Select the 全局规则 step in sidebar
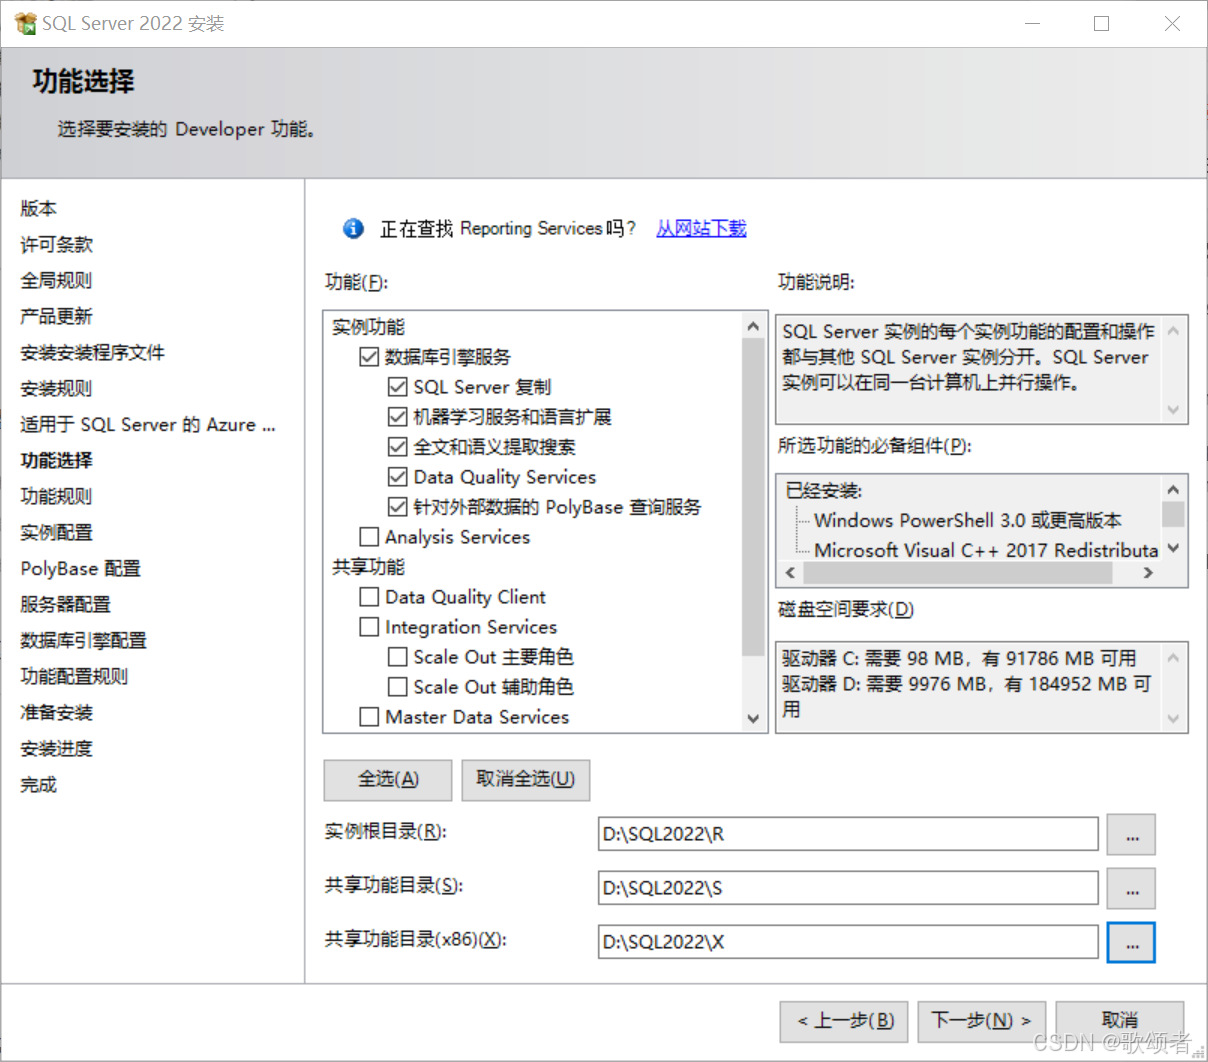This screenshot has height=1062, width=1208. click(57, 280)
